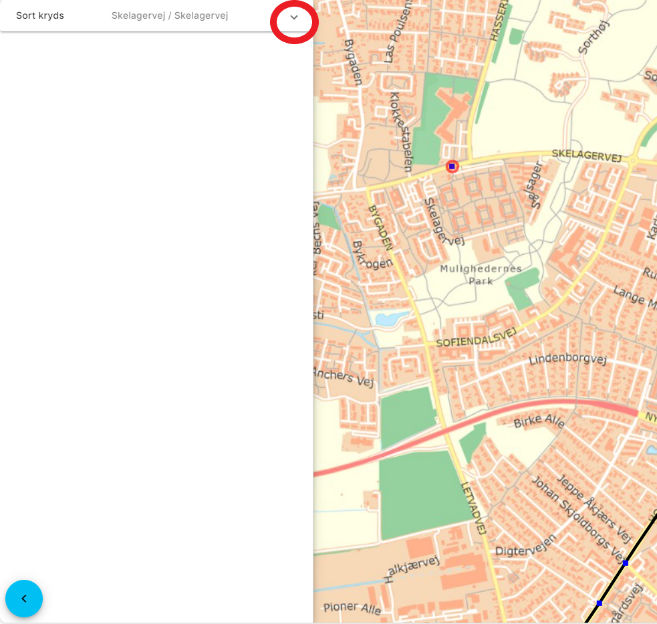The image size is (657, 624).
Task: Click the 'Sort kryds' panel title
Action: click(40, 16)
